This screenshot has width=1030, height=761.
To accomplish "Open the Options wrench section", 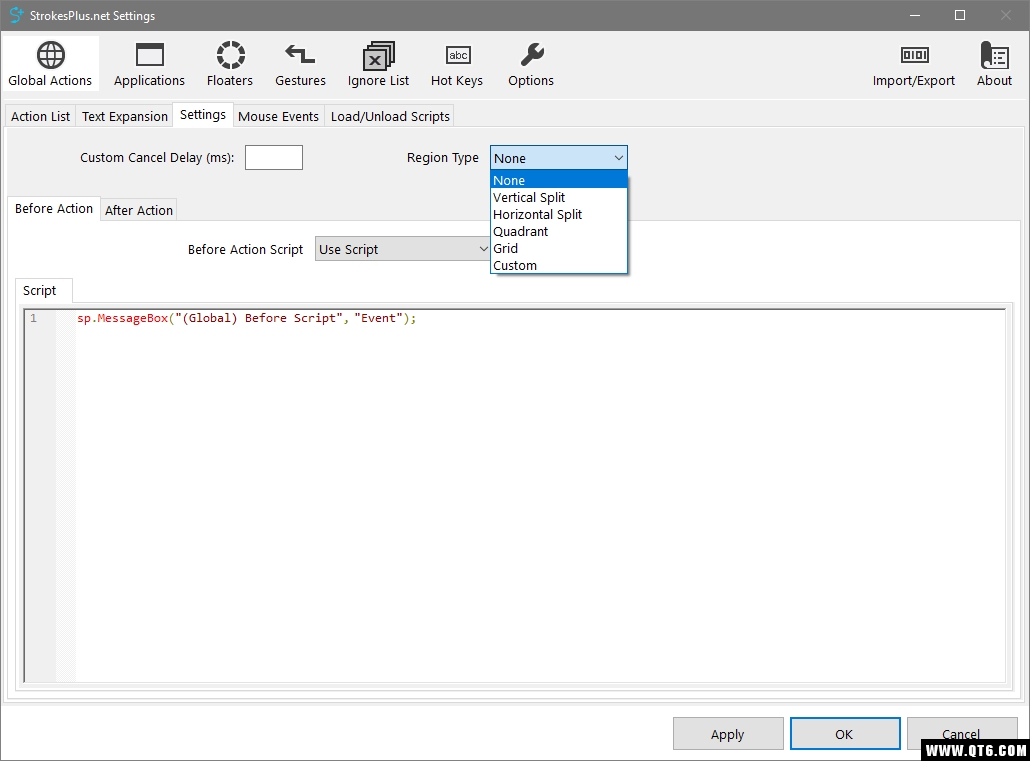I will pyautogui.click(x=531, y=64).
